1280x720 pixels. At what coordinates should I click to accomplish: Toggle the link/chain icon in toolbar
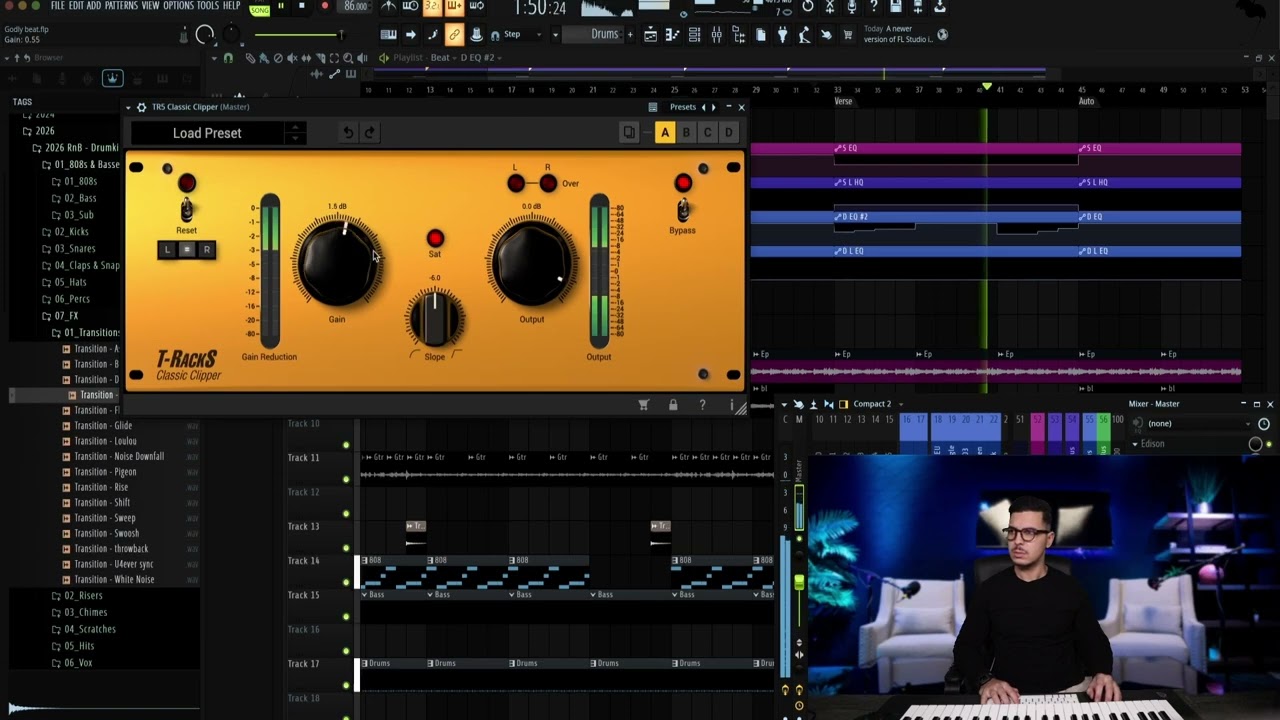pyautogui.click(x=454, y=35)
